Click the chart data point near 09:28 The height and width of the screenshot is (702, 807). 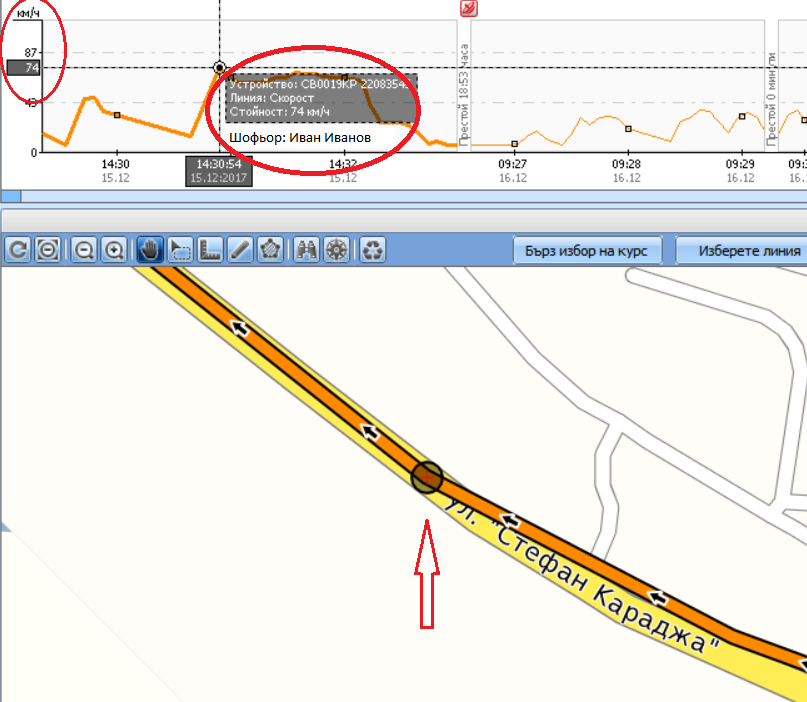pyautogui.click(x=628, y=129)
